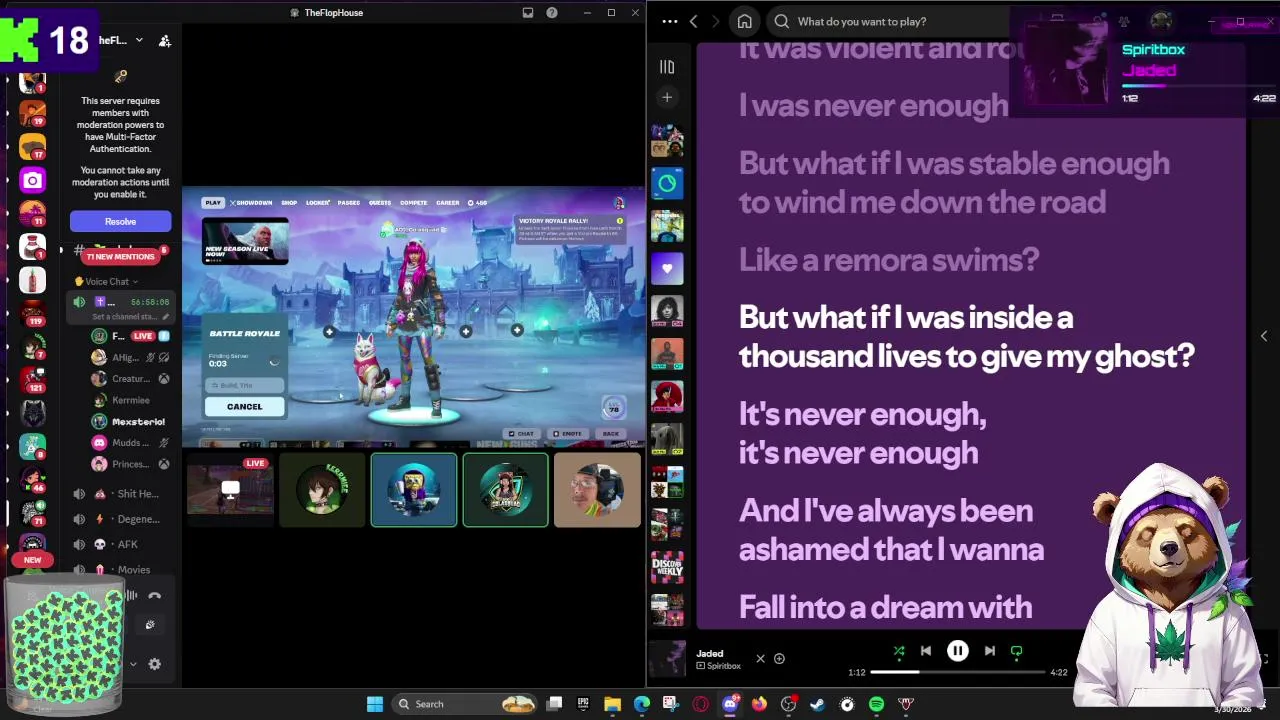
Task: Open Epic Games Launcher from taskbar
Action: pyautogui.click(x=583, y=704)
